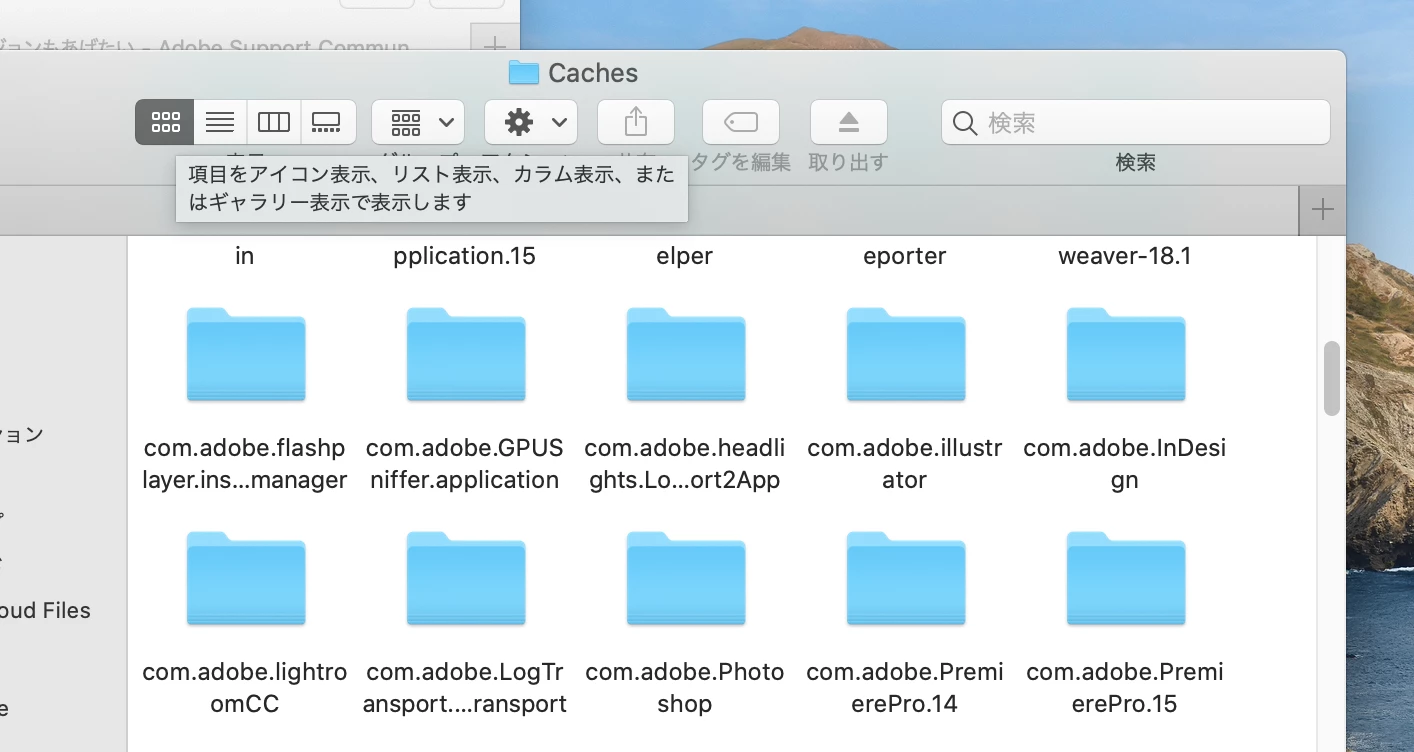Click the com.adobe.Photoshop folder name label
The image size is (1414, 752).
click(x=685, y=688)
